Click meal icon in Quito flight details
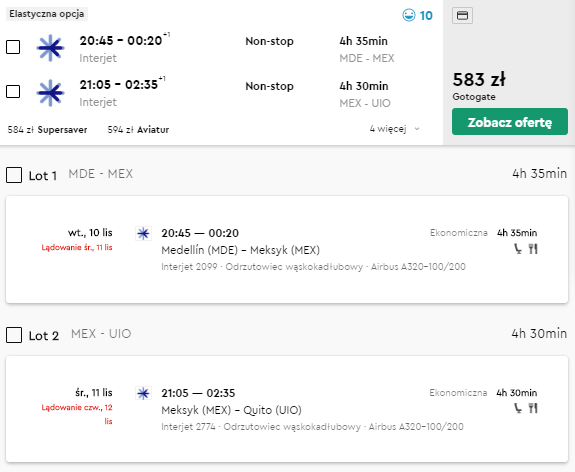 (533, 408)
